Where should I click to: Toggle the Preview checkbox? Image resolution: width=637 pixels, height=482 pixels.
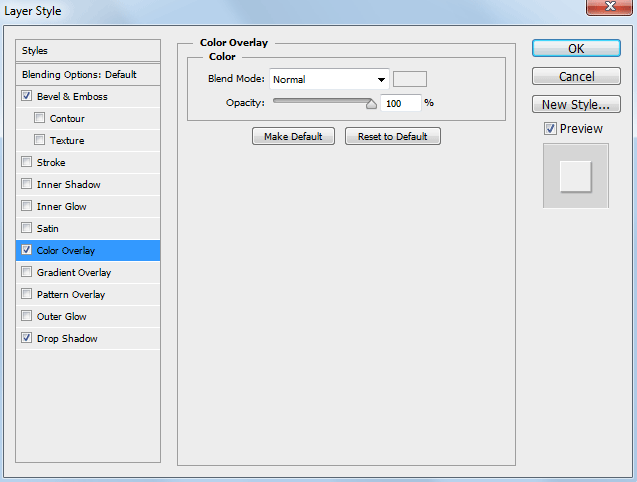[550, 129]
